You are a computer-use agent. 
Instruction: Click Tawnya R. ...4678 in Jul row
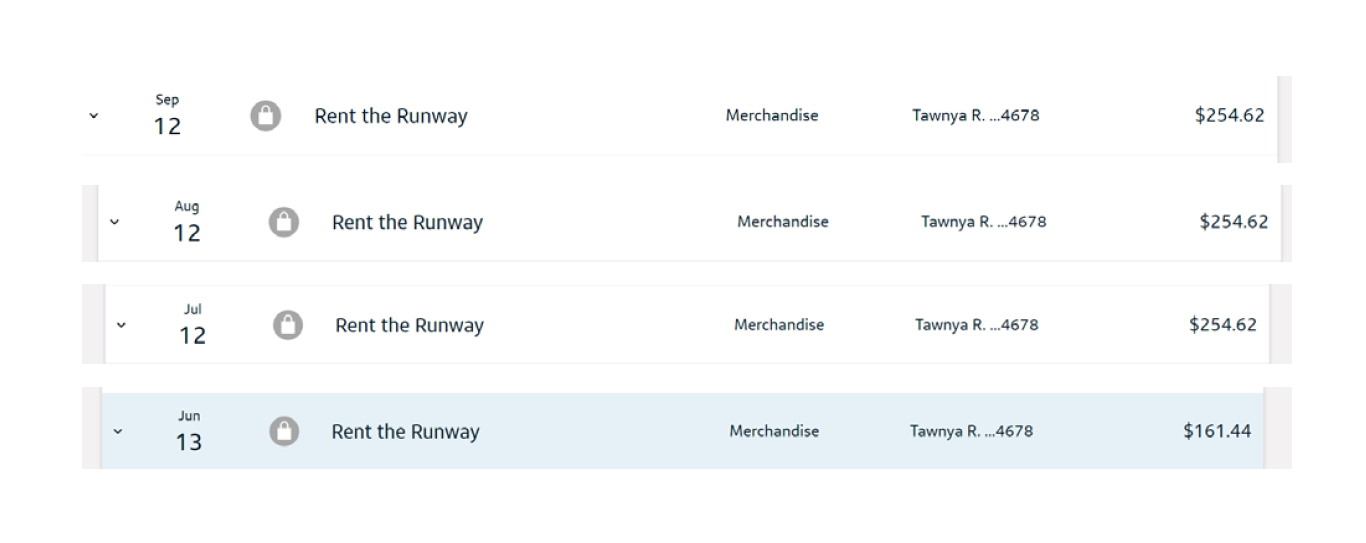coord(977,325)
